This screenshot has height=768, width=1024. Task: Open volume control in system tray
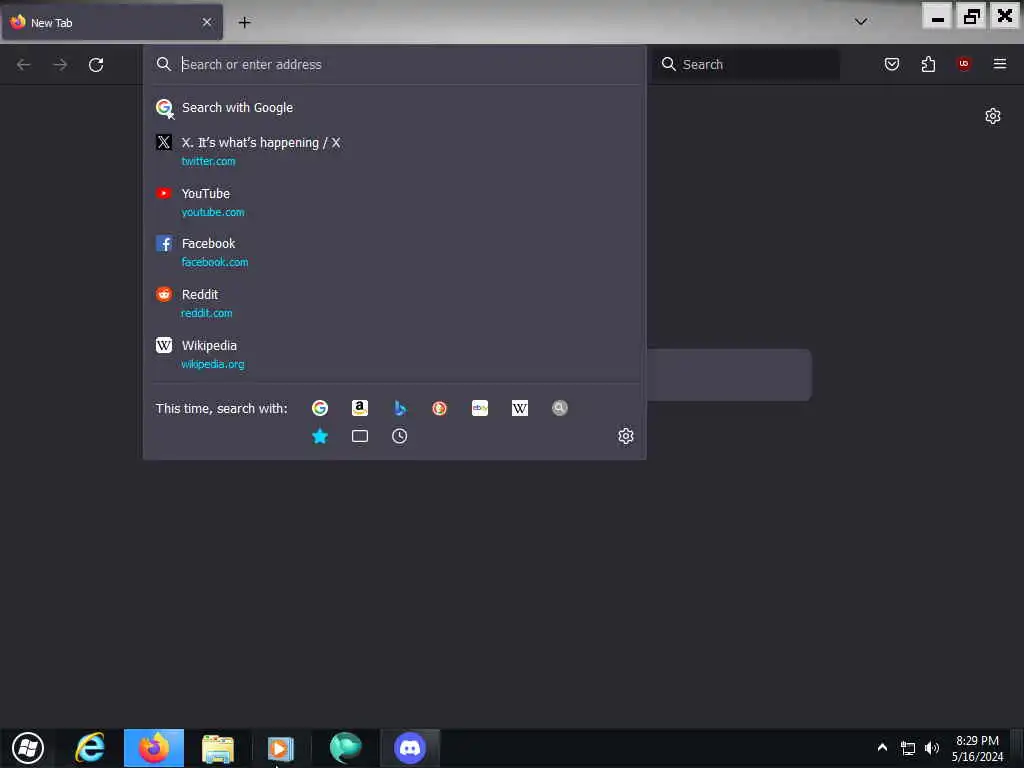point(932,748)
